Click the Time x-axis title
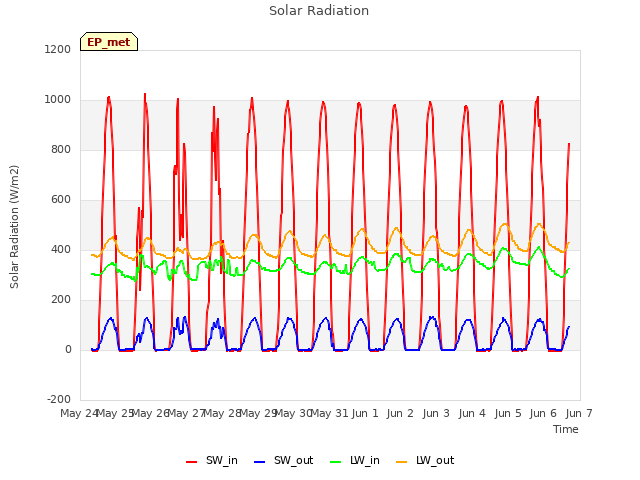The width and height of the screenshot is (640, 480). pos(566,429)
